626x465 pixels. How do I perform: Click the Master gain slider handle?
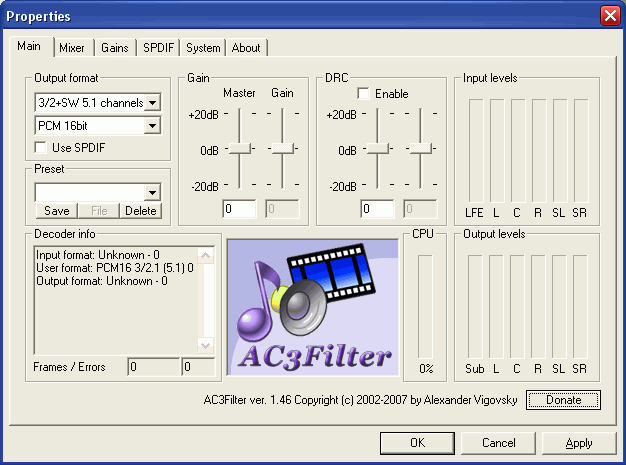click(240, 148)
